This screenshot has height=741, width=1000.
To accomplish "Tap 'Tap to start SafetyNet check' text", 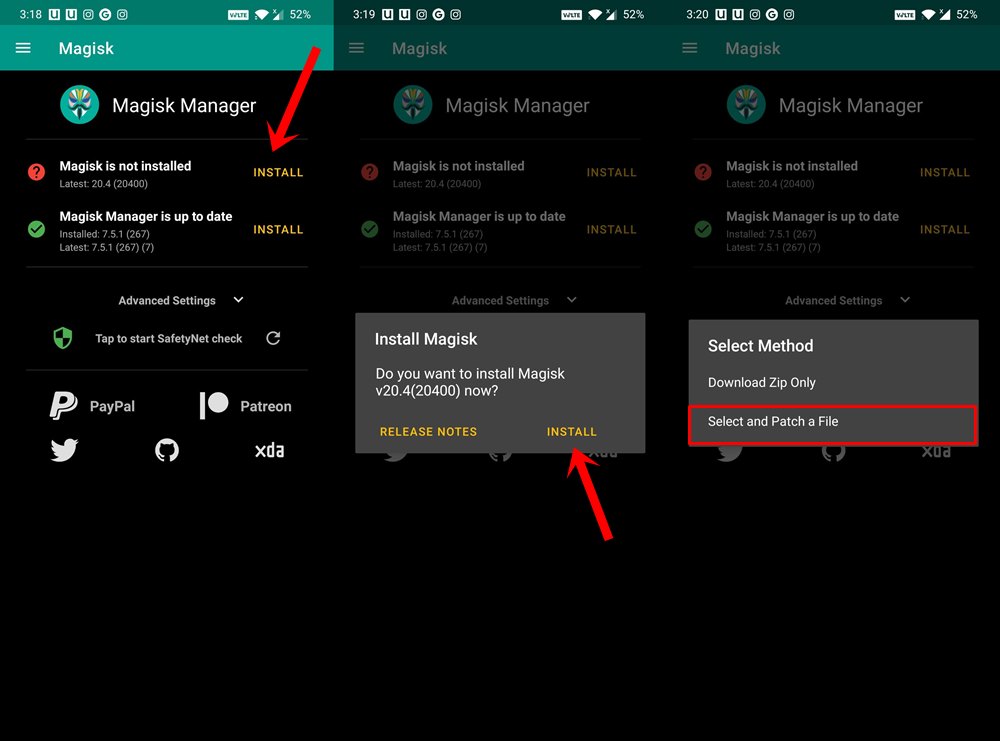I will [x=168, y=339].
